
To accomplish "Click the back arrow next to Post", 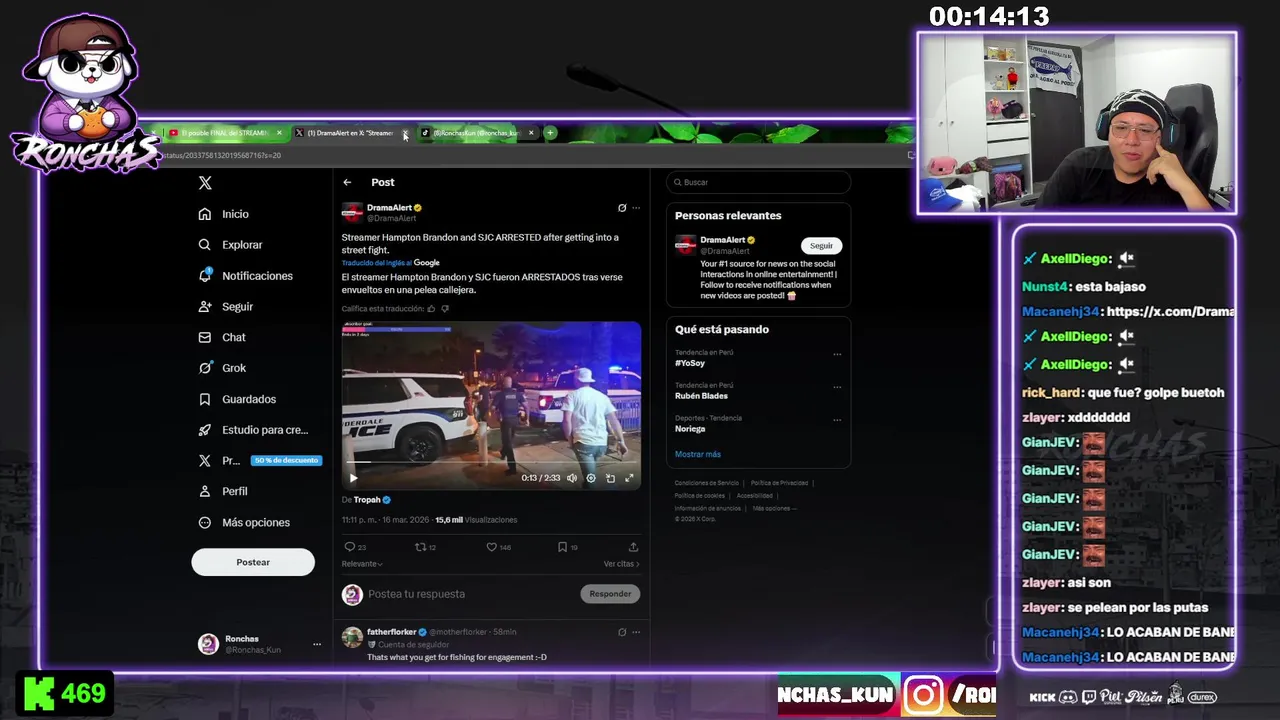I will [x=347, y=182].
